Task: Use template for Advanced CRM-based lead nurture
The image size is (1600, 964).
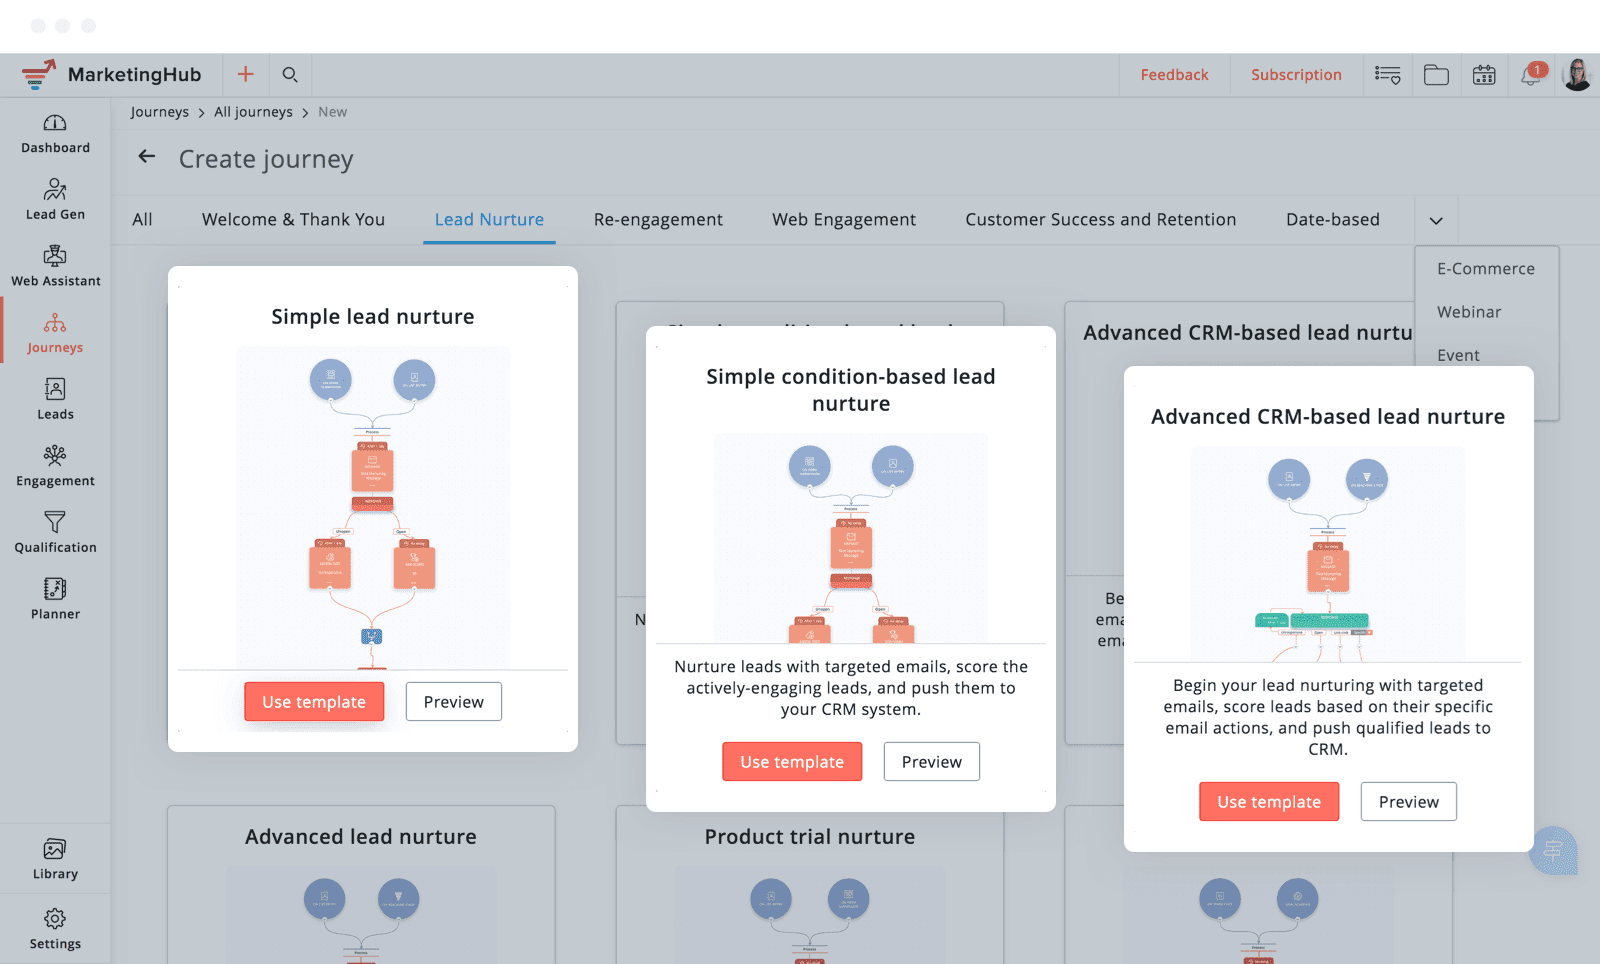Action: pos(1269,802)
